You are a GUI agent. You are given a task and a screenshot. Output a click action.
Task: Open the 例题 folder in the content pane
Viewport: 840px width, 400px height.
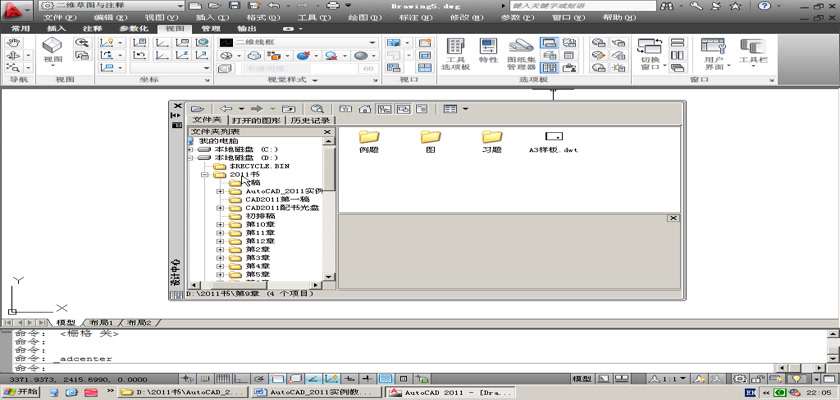point(369,142)
